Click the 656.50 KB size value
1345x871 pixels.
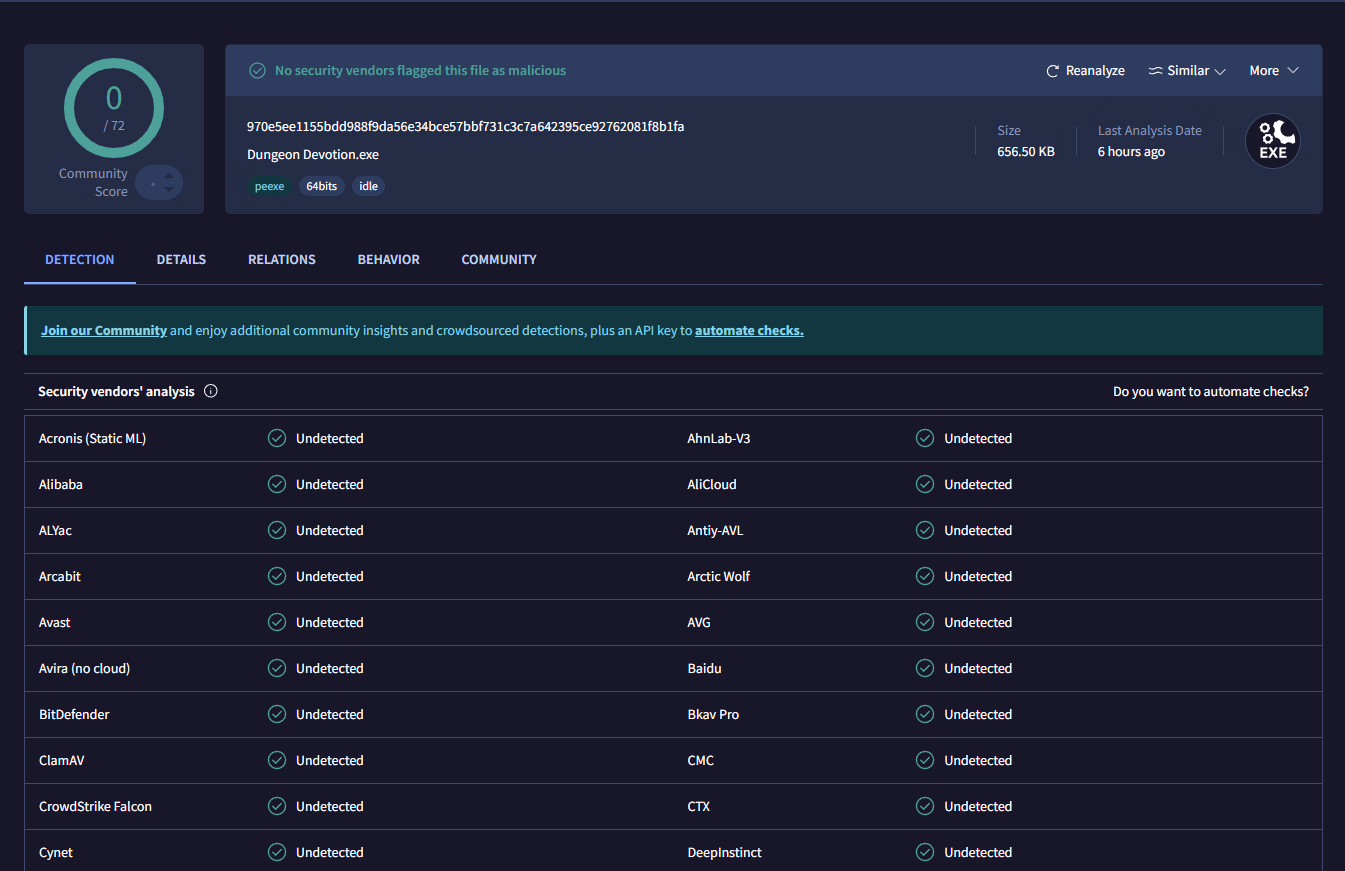coord(1026,152)
